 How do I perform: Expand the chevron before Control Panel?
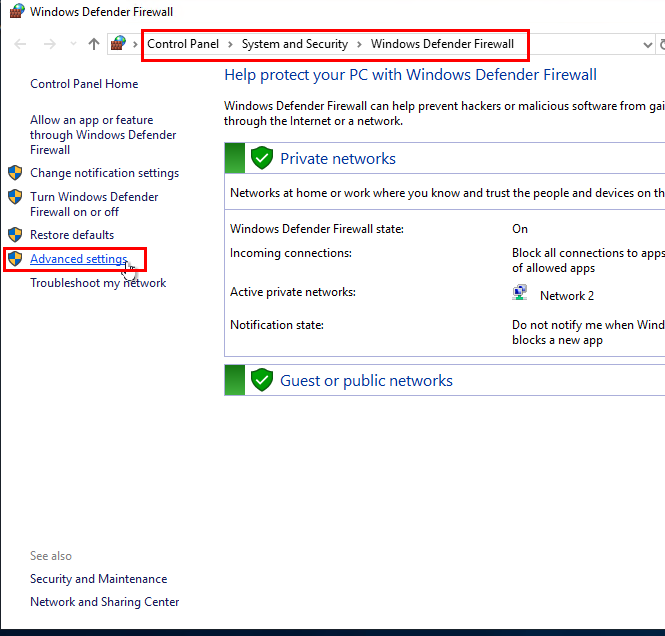tap(135, 44)
